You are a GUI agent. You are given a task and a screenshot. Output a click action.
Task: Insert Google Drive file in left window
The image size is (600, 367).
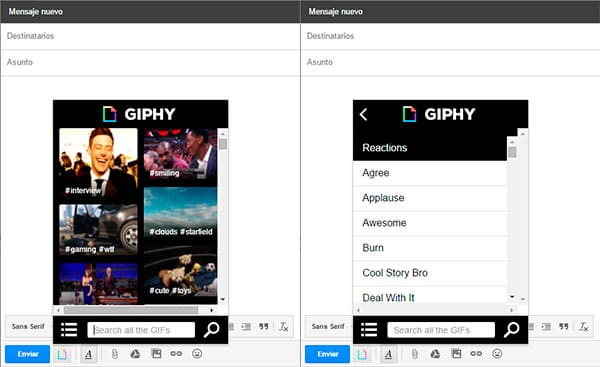click(135, 354)
